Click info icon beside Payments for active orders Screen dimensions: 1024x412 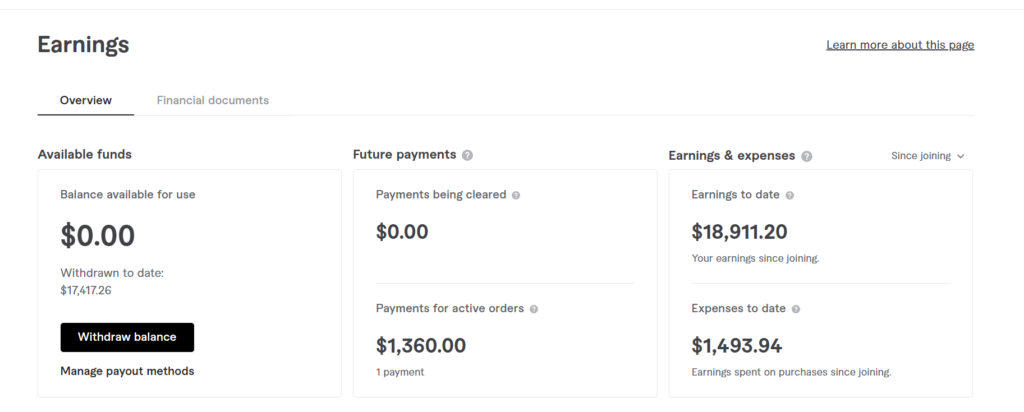[534, 309]
